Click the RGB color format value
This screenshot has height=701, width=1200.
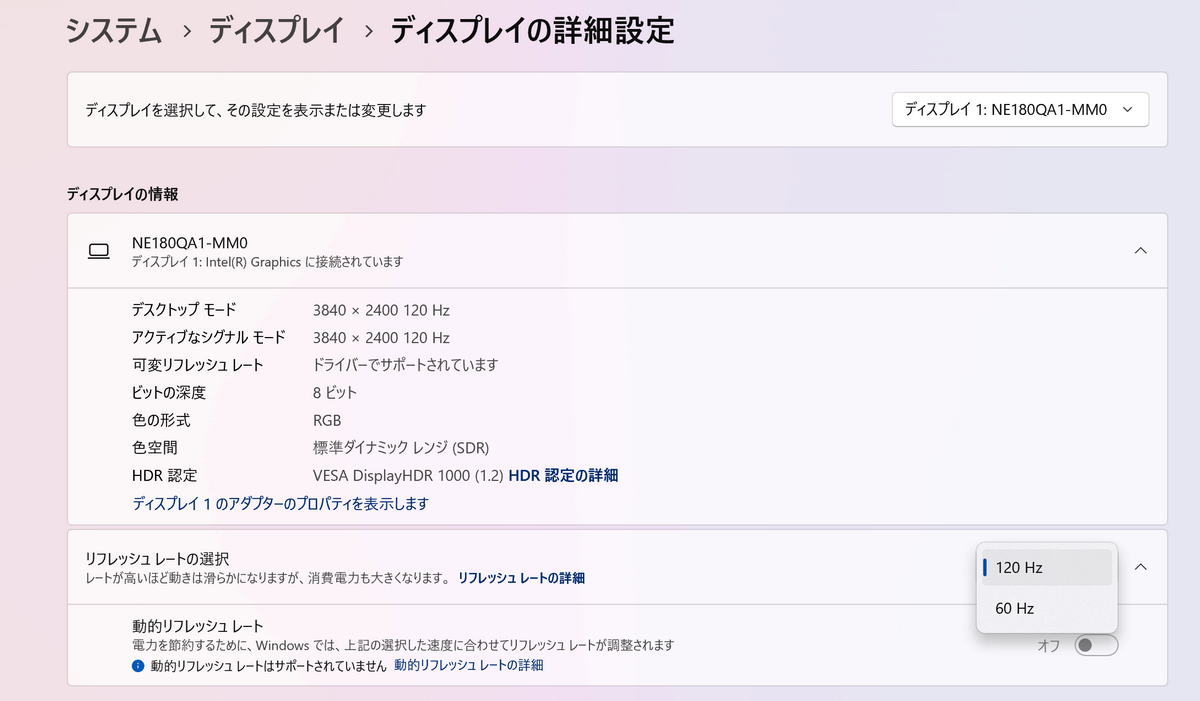click(327, 421)
